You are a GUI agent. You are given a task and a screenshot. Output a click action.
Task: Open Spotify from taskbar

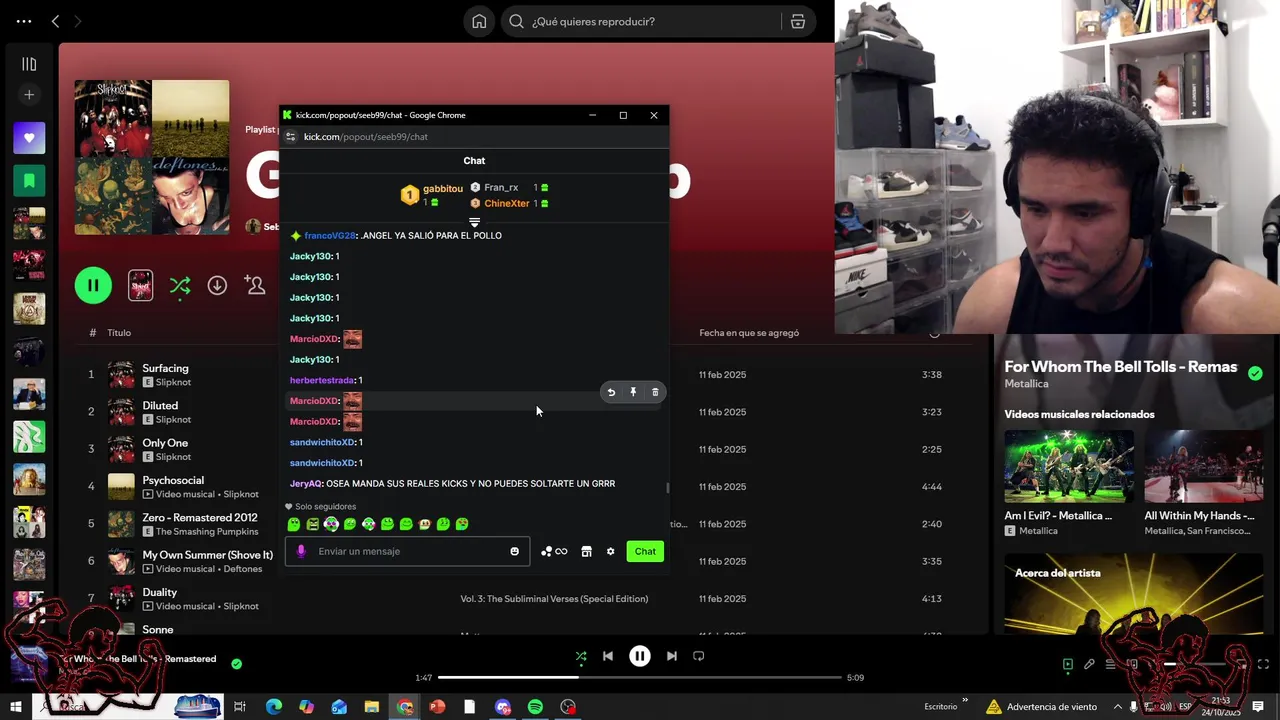click(535, 707)
